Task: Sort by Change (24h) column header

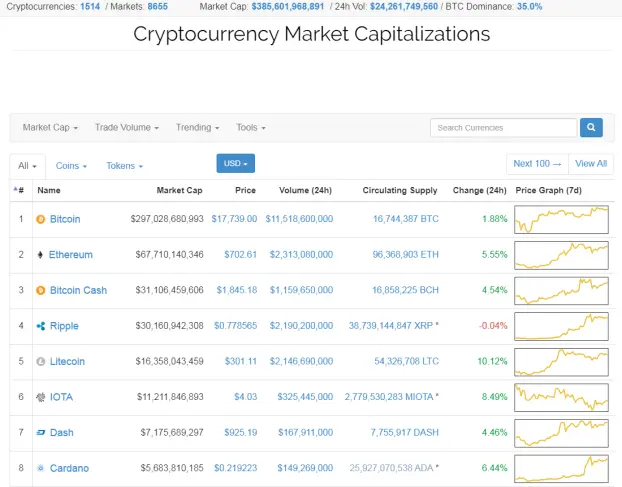Action: pos(480,190)
